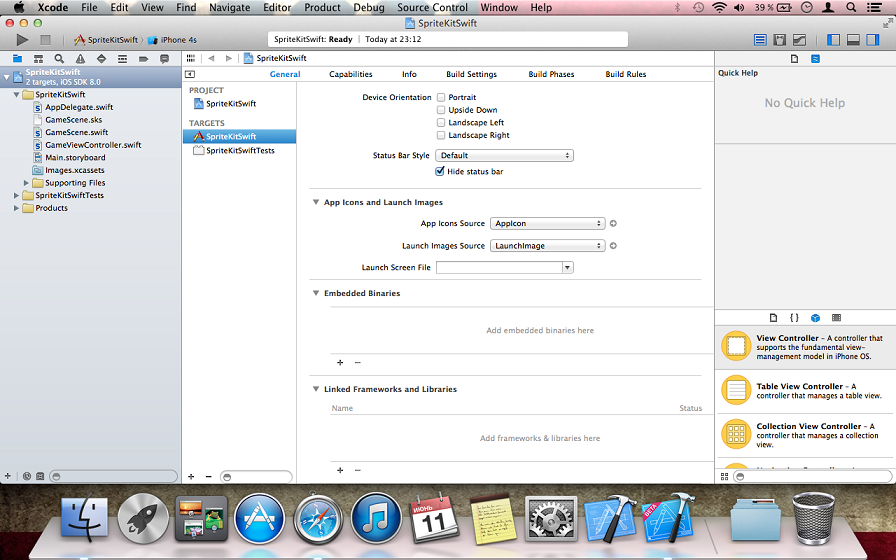
Task: Open the Debug navigator
Action: point(122,58)
